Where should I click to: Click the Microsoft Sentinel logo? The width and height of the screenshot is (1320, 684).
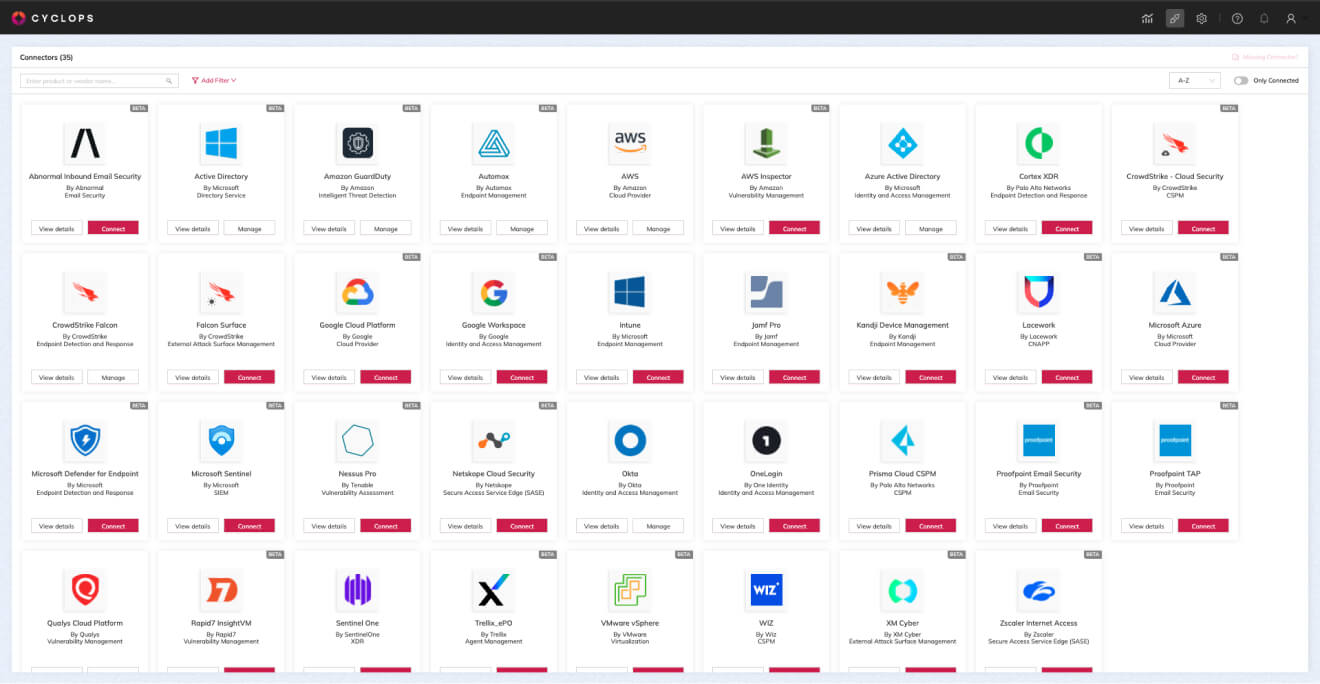220,440
